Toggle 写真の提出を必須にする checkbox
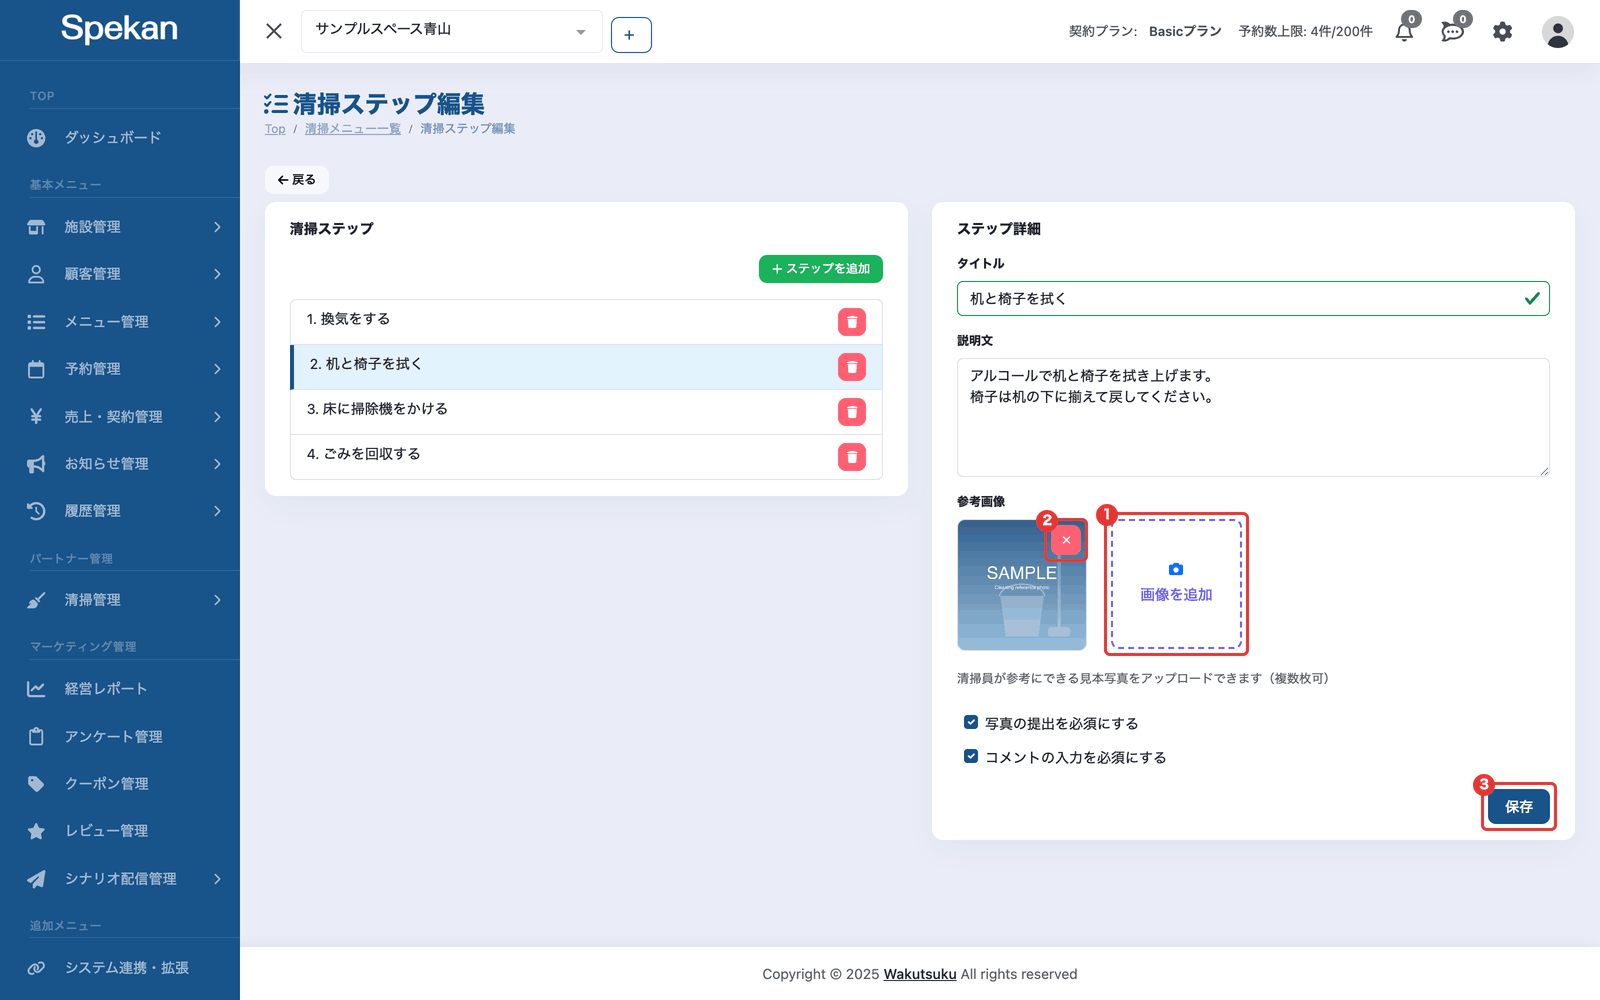 click(x=970, y=722)
